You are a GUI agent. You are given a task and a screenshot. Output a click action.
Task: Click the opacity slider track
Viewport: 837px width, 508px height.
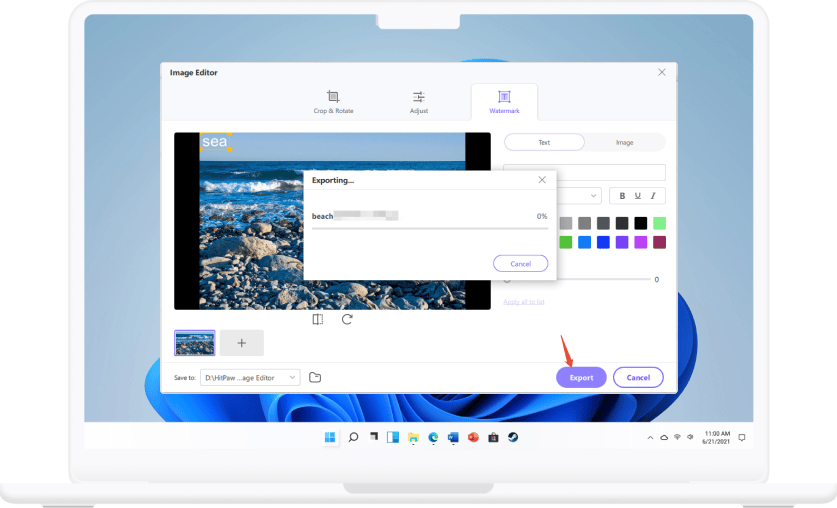(x=578, y=279)
